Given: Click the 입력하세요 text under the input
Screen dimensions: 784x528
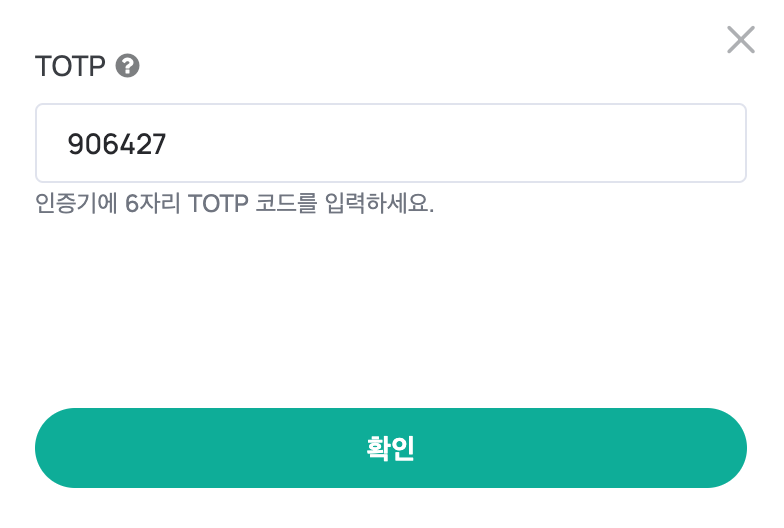Looking at the screenshot, I should coord(379,203).
